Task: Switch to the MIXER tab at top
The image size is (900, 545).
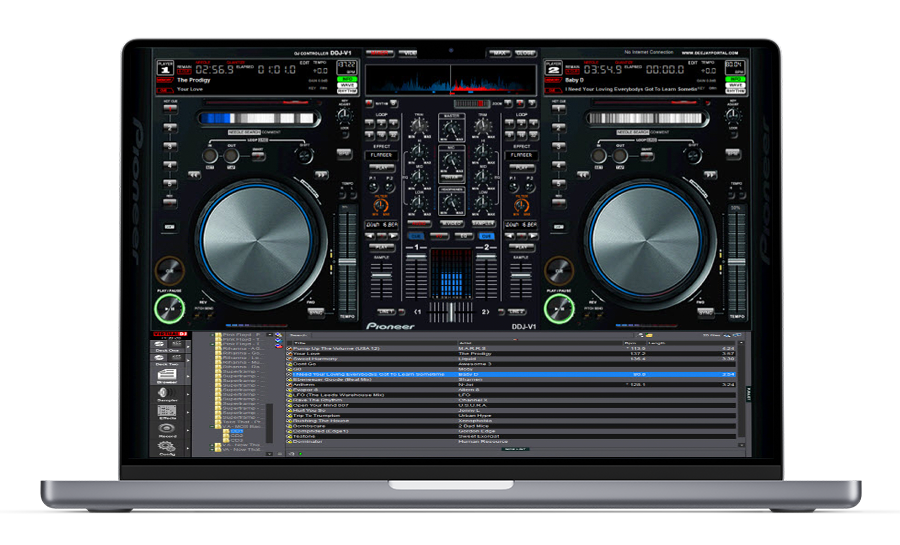Action: tap(379, 53)
